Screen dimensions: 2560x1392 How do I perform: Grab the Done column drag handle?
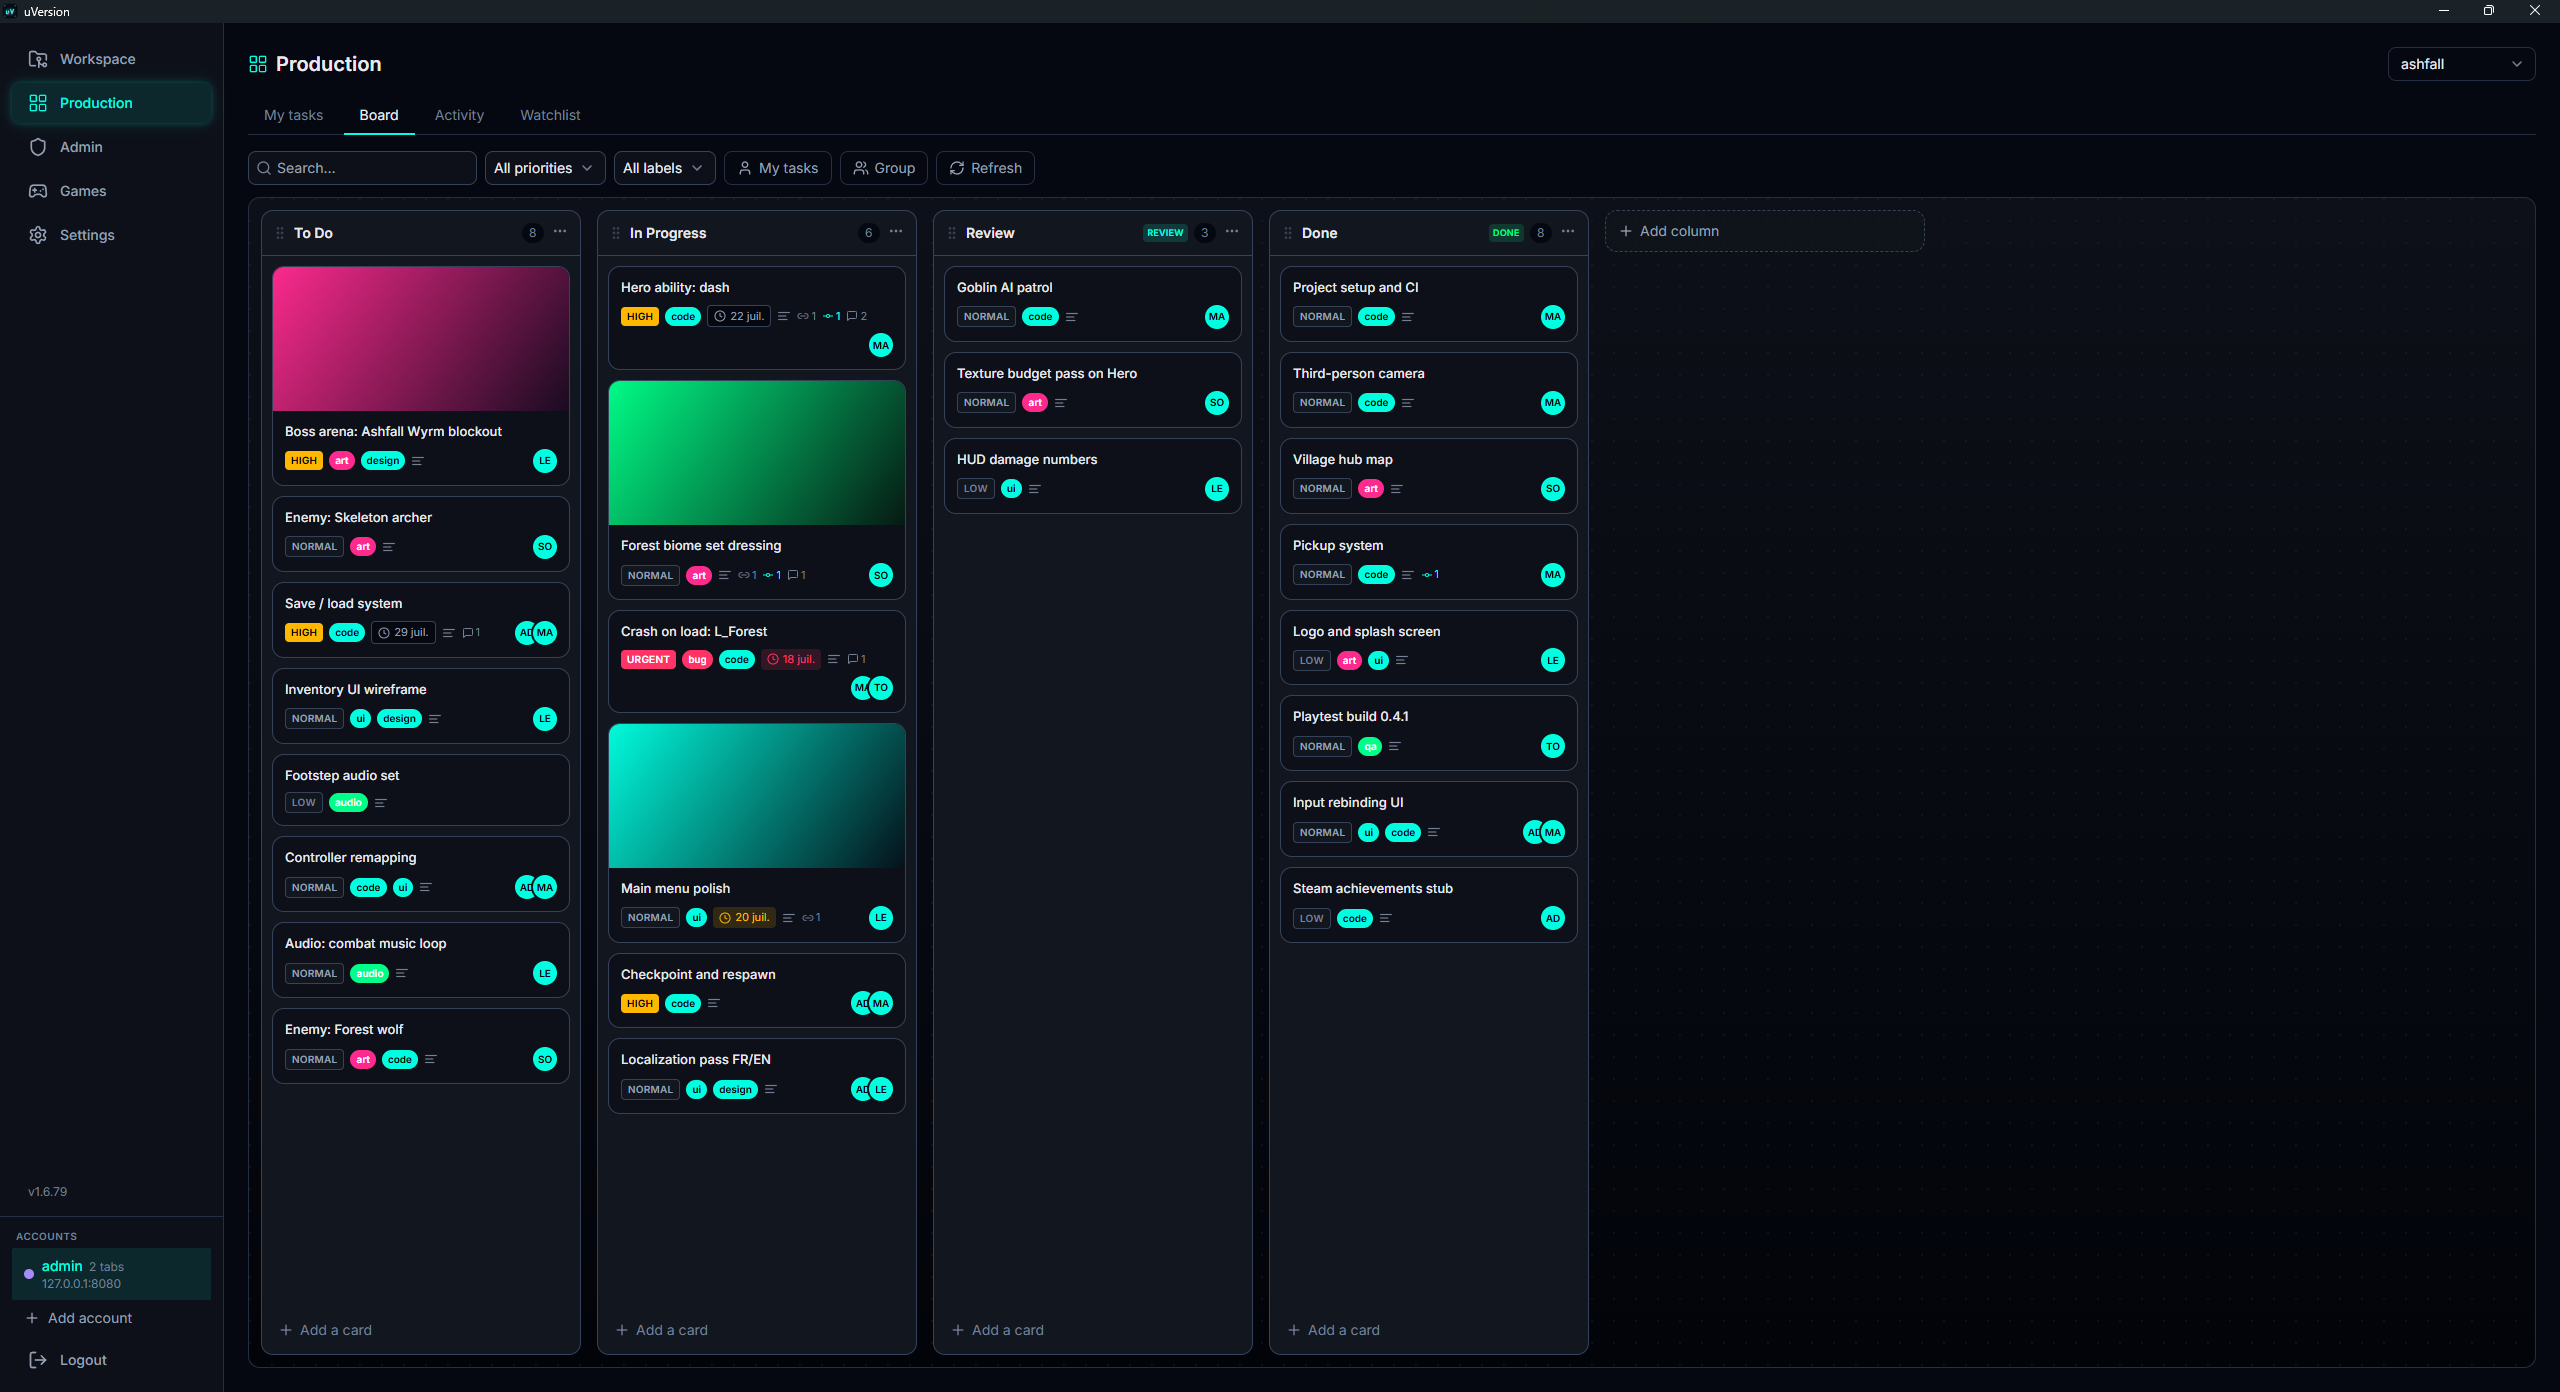pos(1288,233)
